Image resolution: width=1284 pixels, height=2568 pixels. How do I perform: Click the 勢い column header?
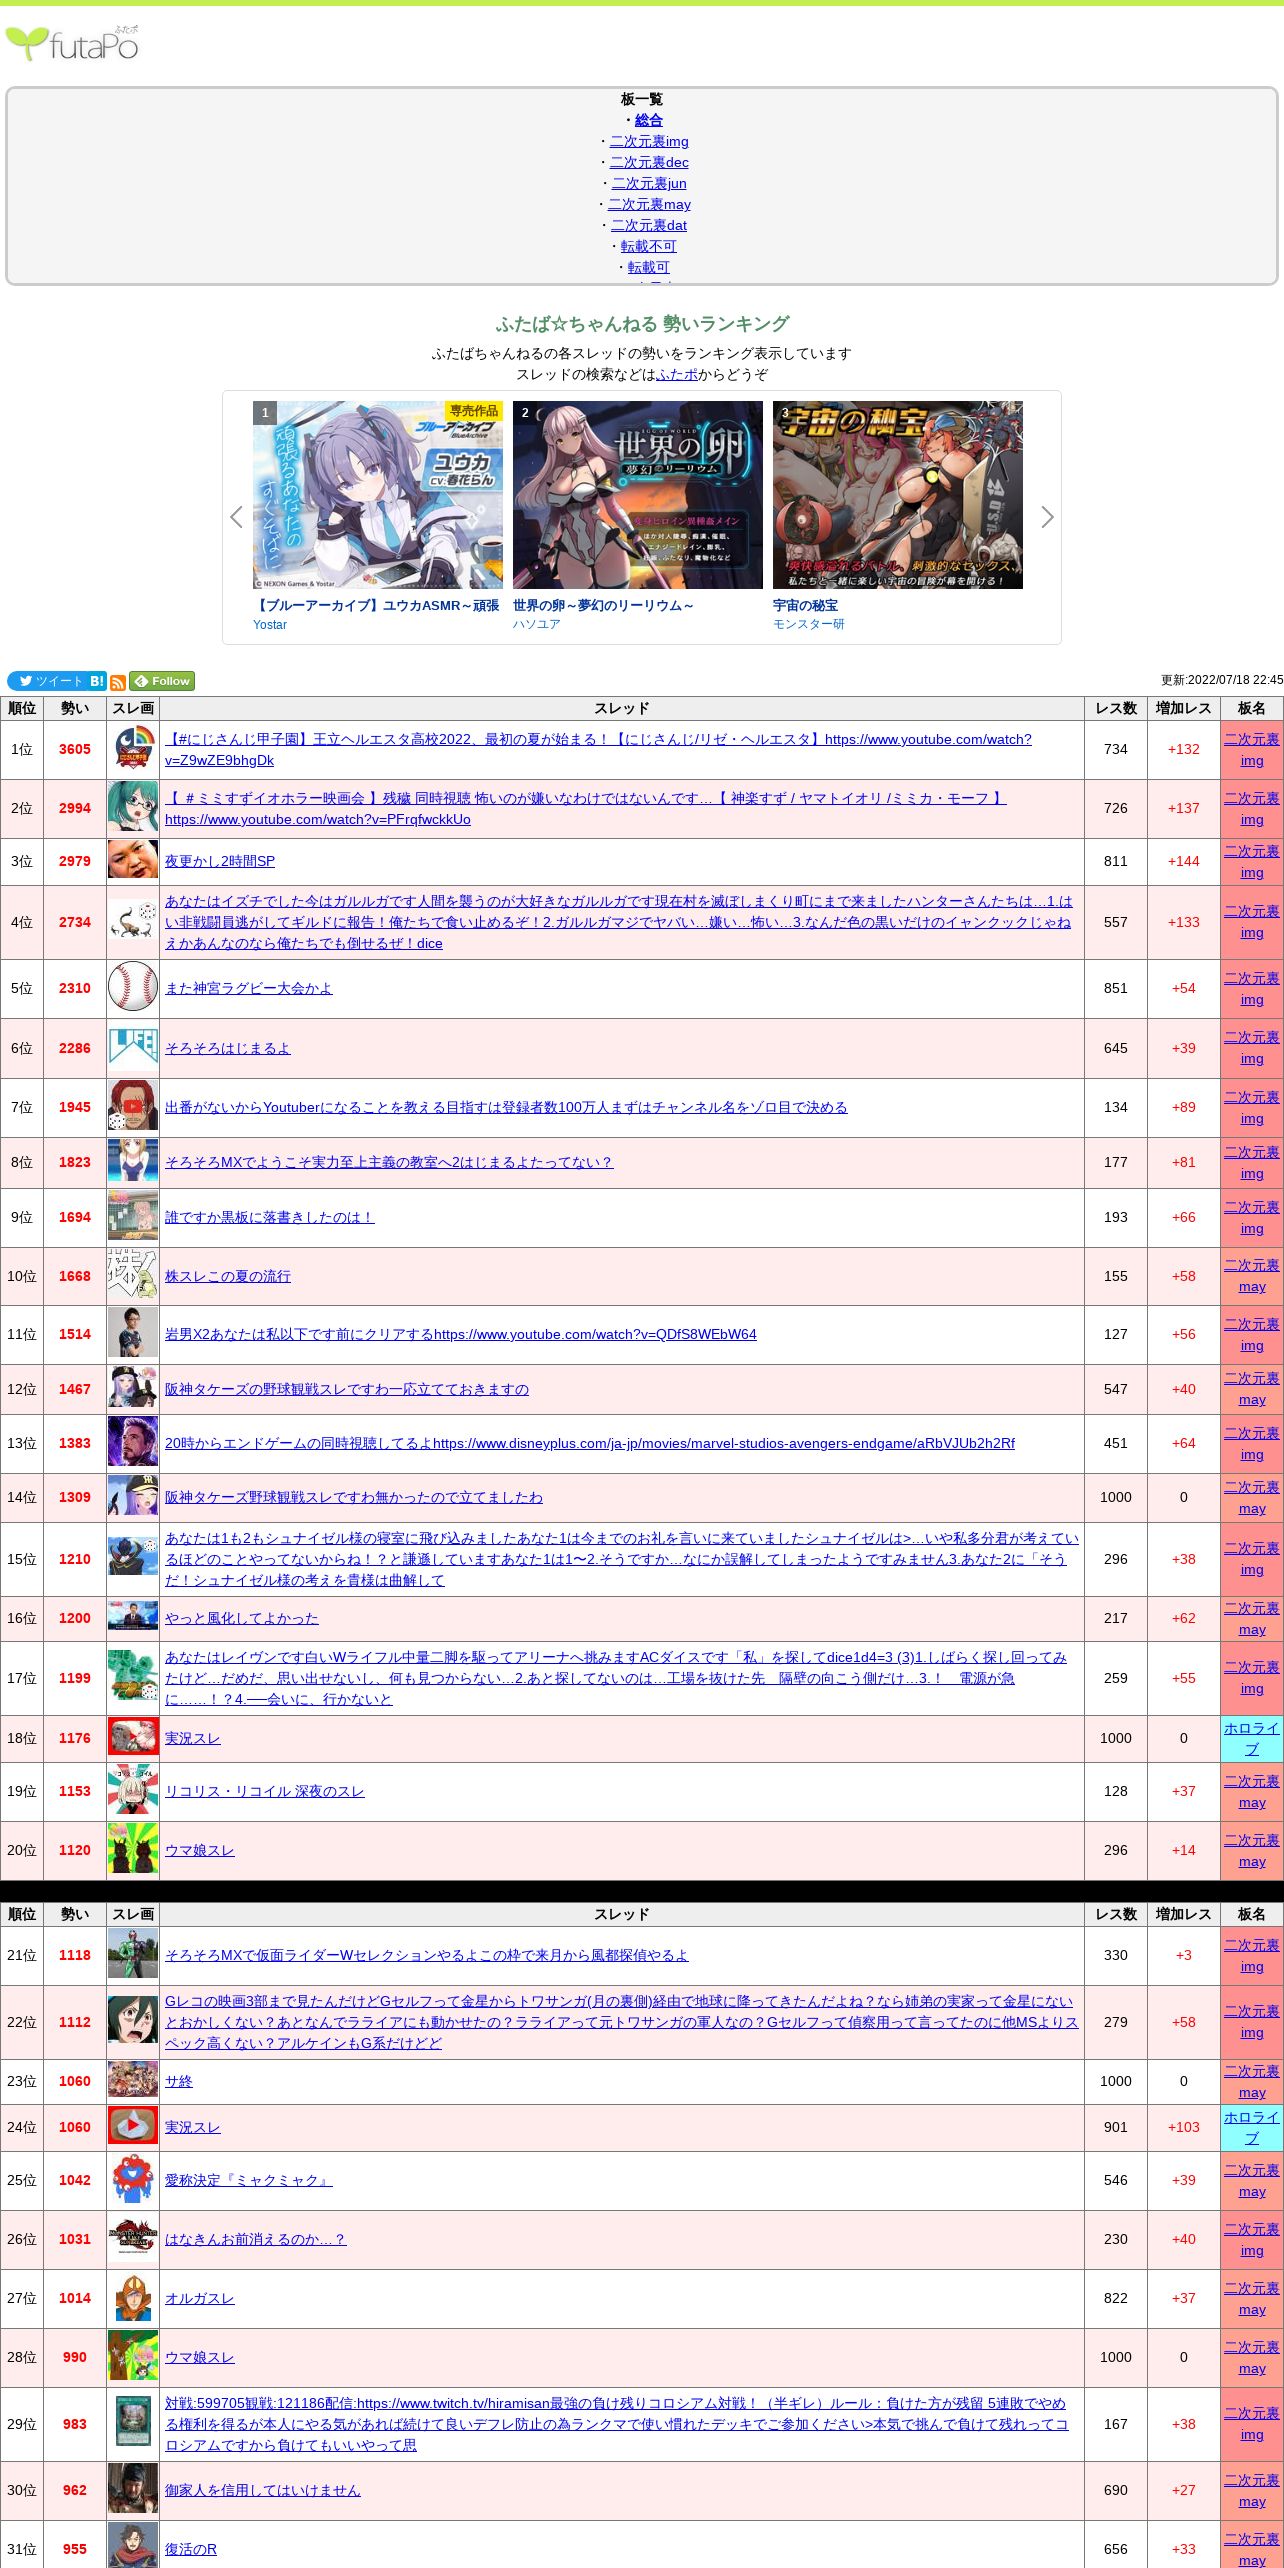74,708
